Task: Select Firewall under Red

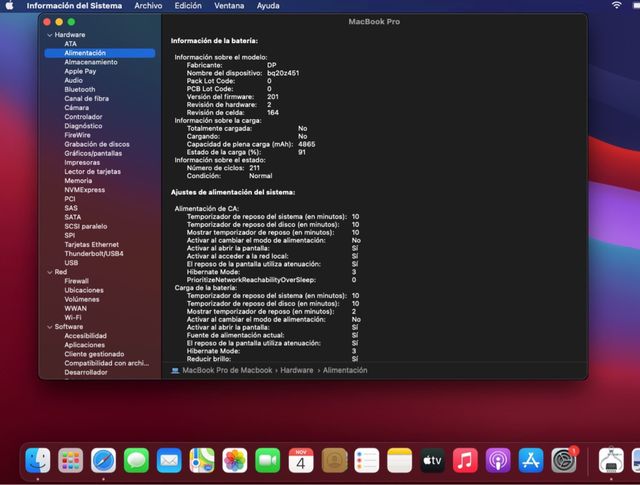Action: coord(76,281)
